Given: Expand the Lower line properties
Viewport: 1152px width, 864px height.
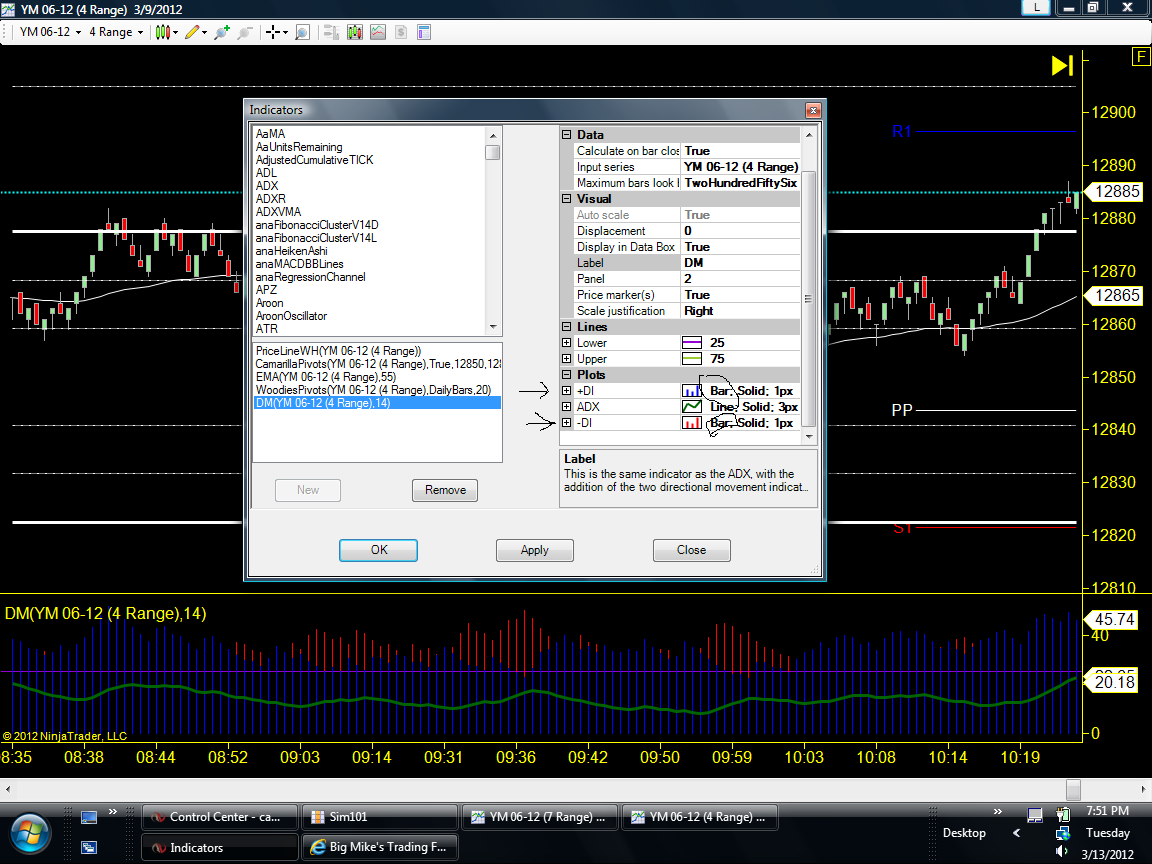Looking at the screenshot, I should click(566, 343).
